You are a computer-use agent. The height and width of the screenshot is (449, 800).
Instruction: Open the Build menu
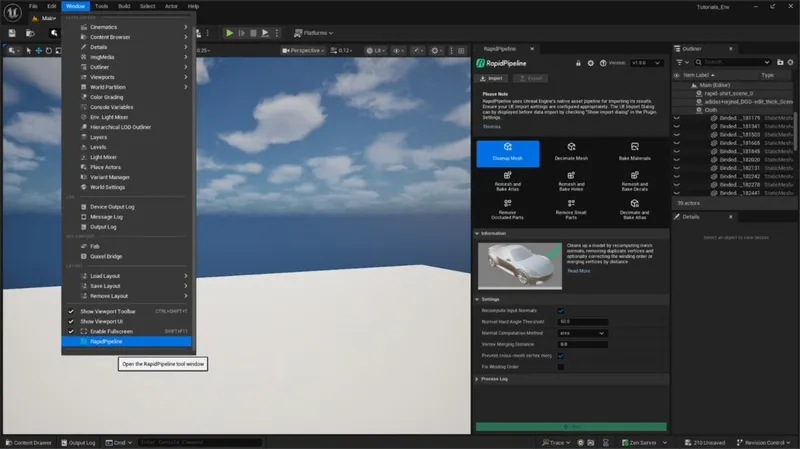124,6
